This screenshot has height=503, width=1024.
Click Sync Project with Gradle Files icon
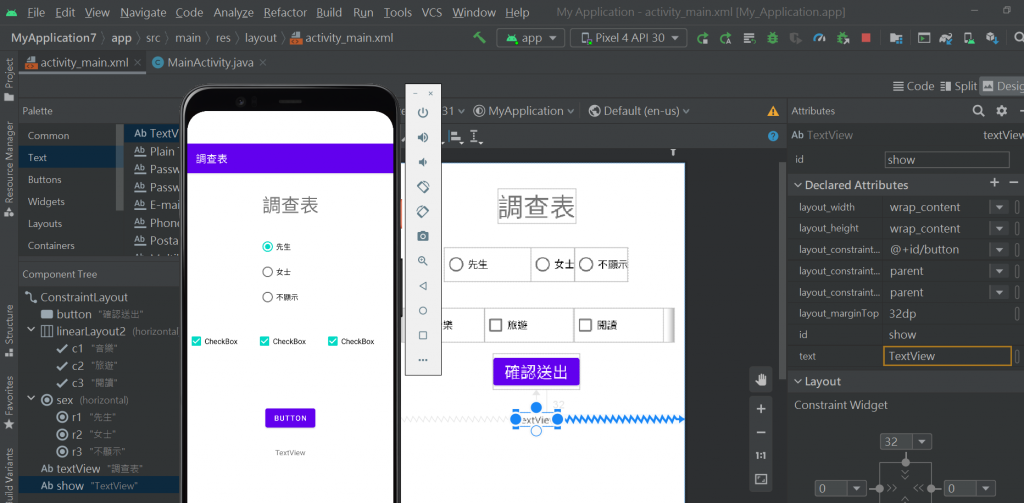[x=946, y=38]
